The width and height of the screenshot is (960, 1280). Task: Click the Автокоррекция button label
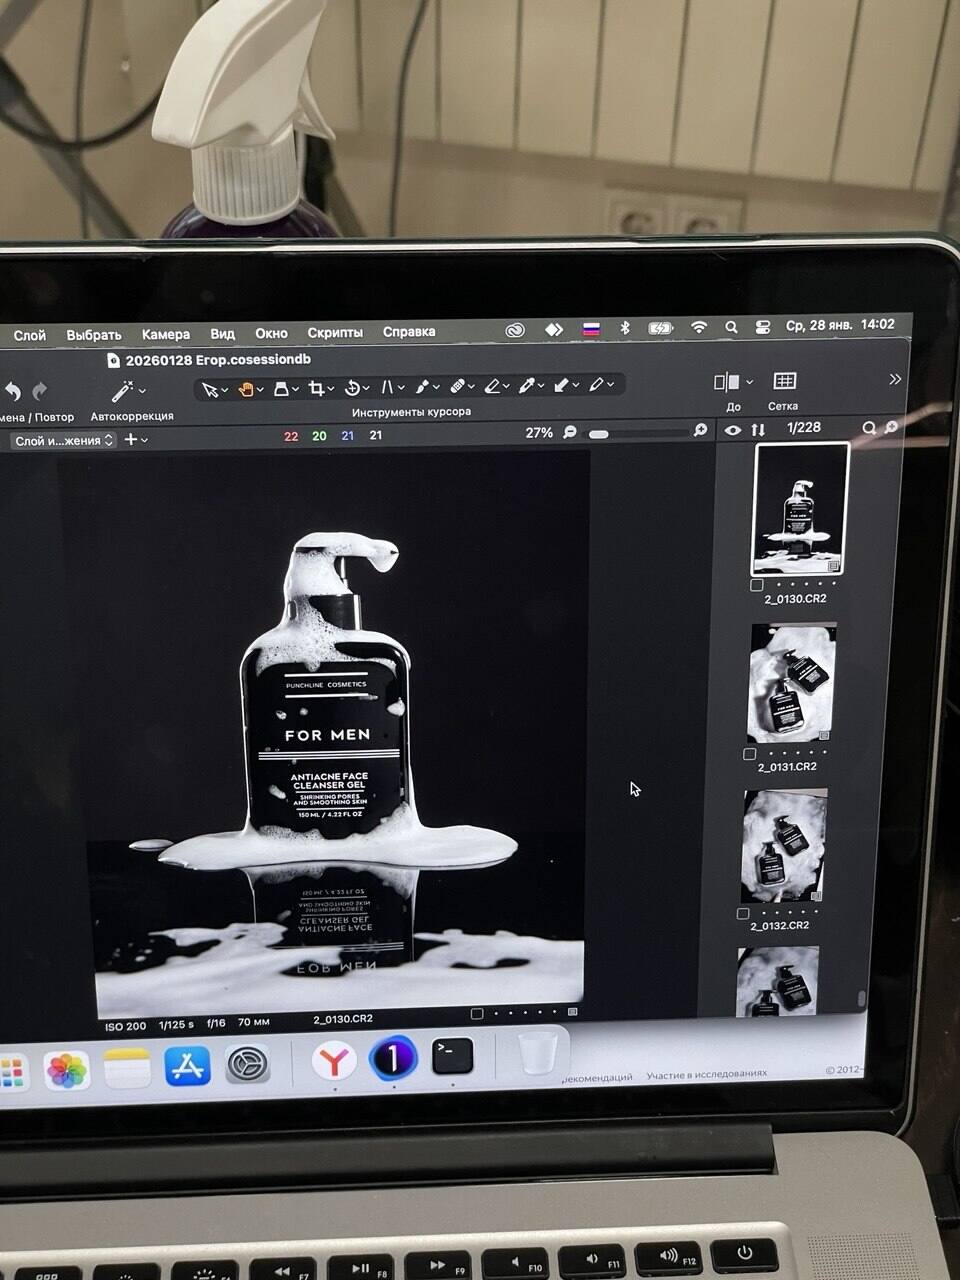(132, 416)
